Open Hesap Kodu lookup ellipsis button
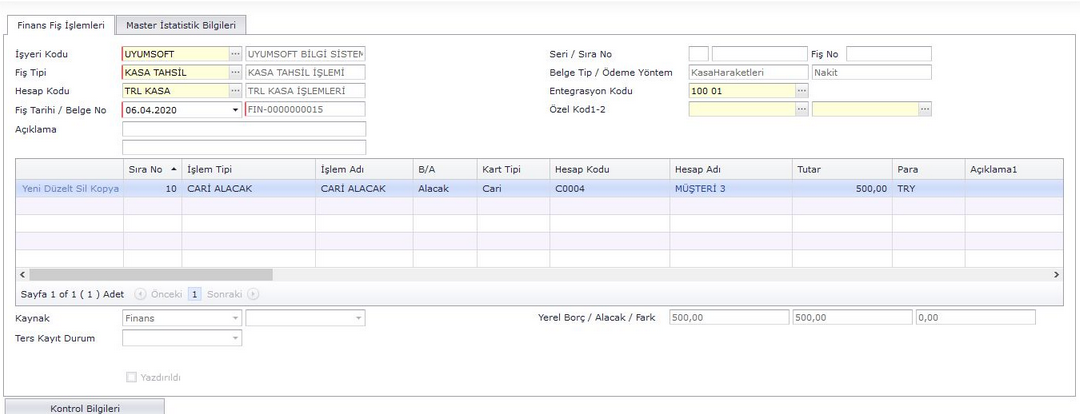Image resolution: width=1080 pixels, height=414 pixels. [235, 91]
